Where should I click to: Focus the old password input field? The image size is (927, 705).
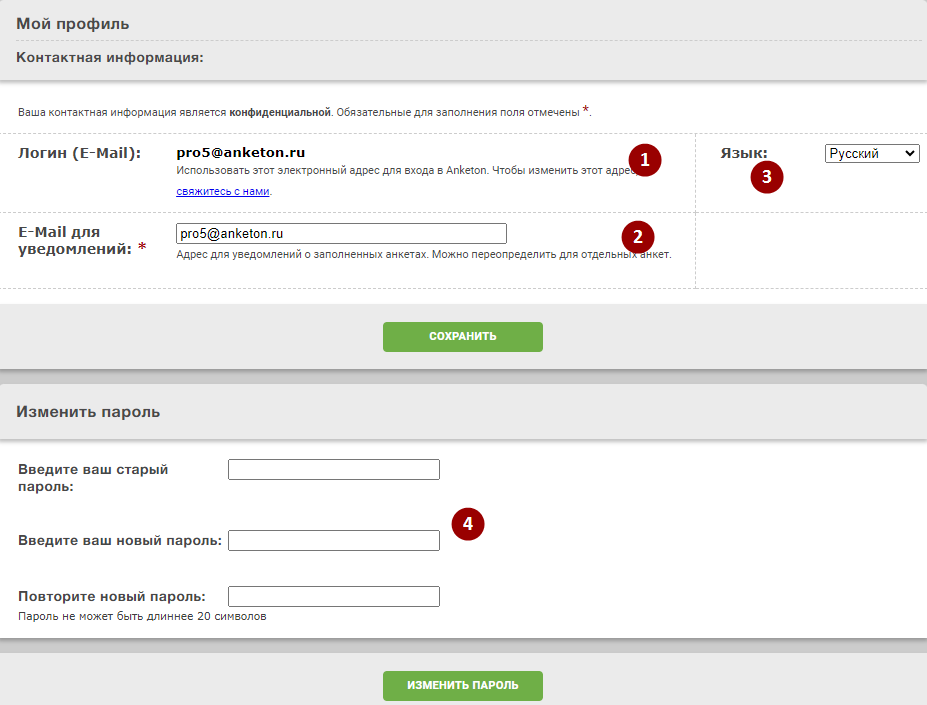click(334, 470)
